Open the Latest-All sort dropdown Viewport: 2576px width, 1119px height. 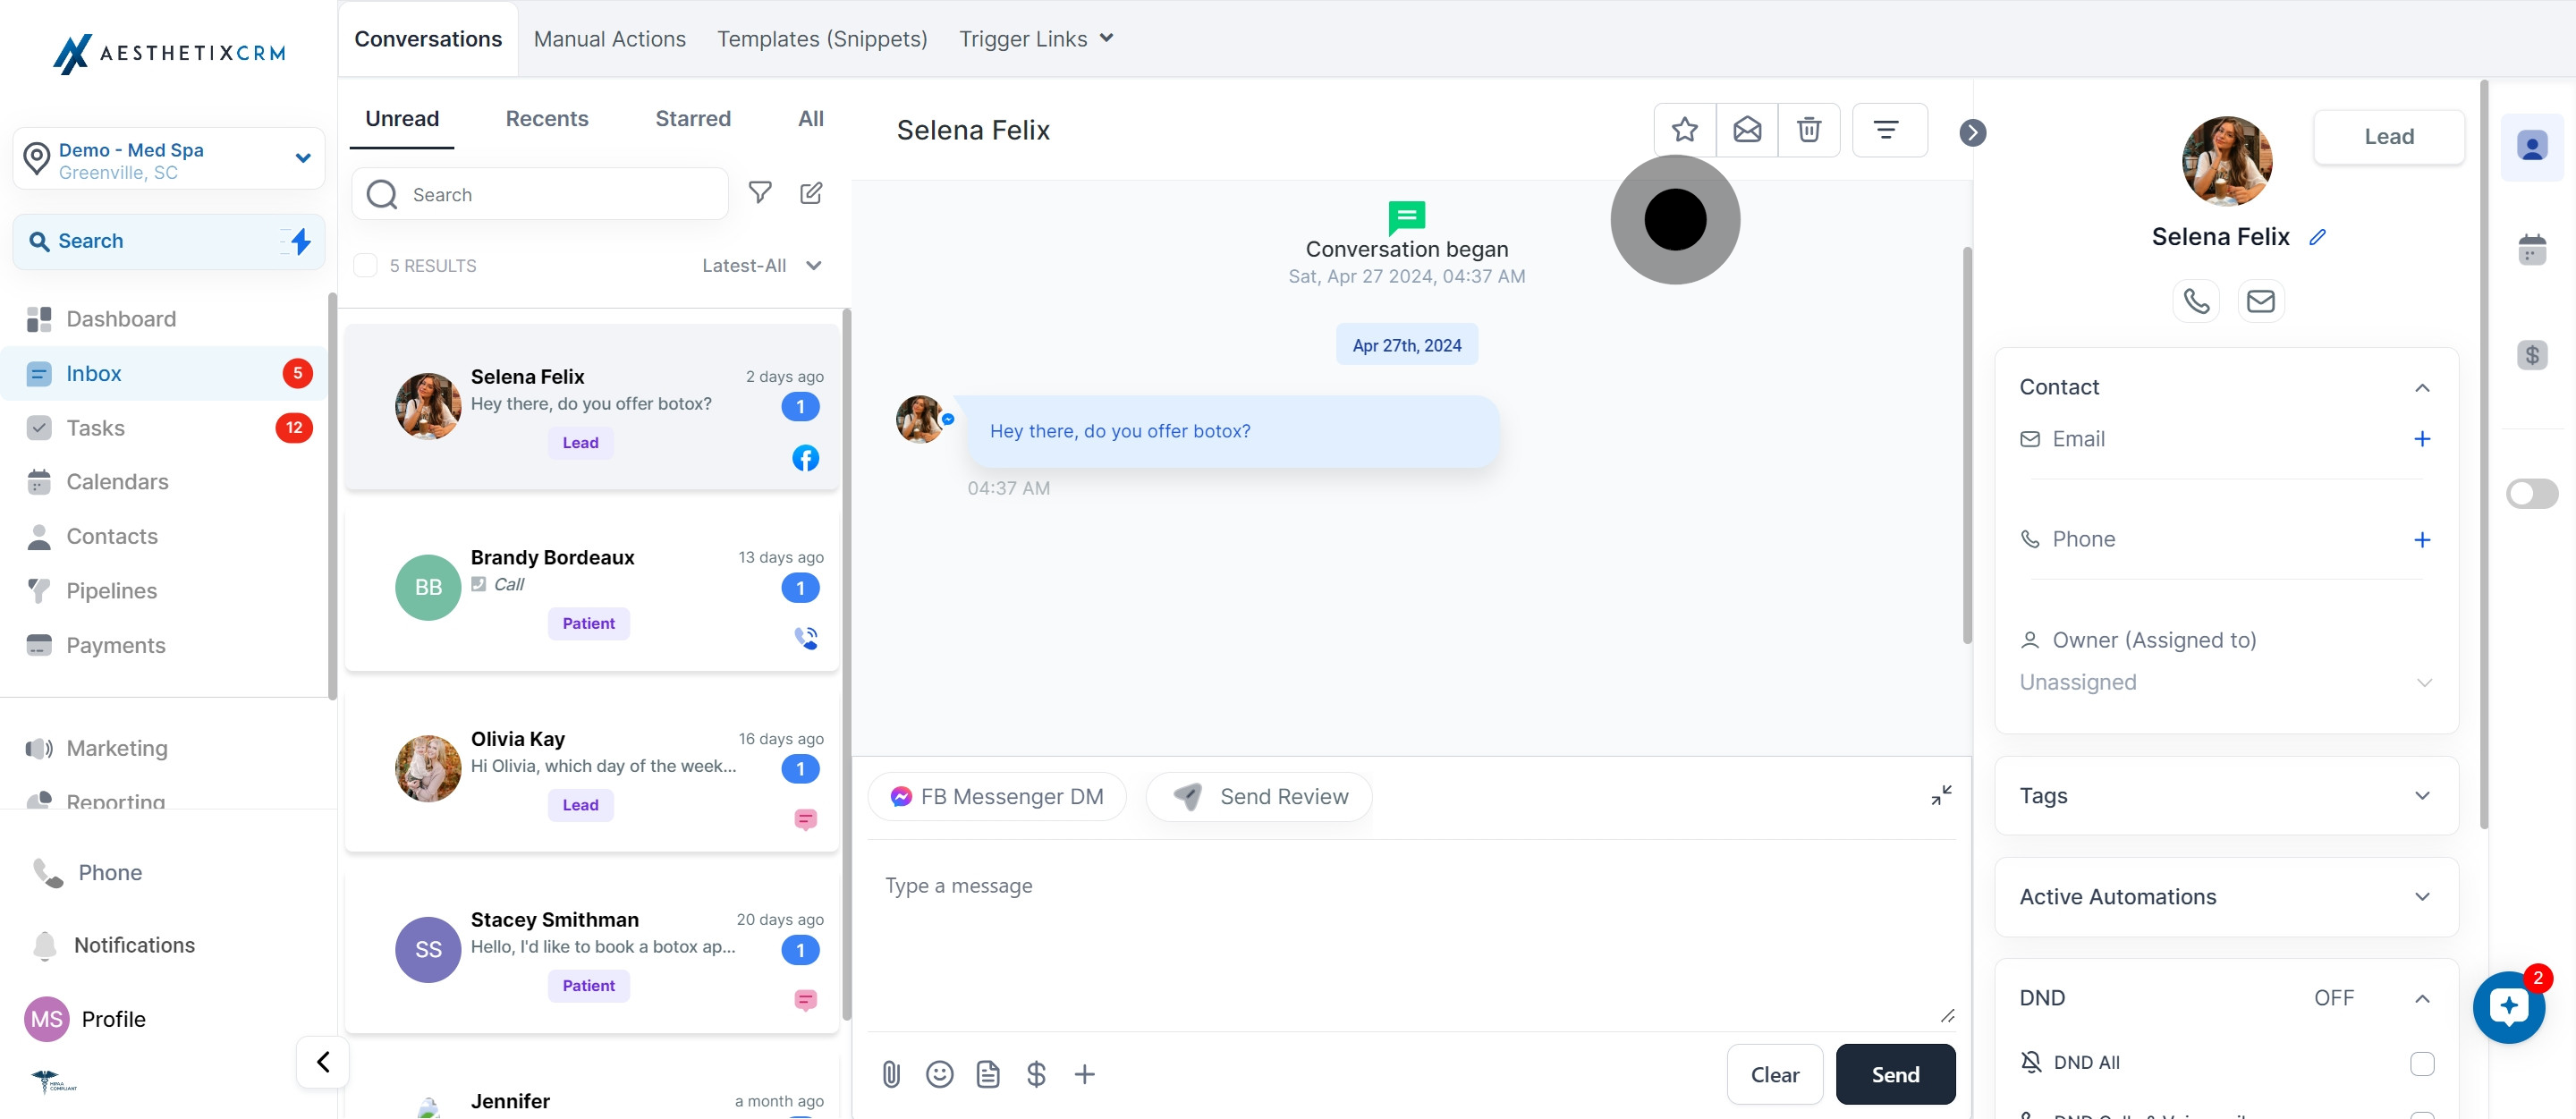[761, 266]
